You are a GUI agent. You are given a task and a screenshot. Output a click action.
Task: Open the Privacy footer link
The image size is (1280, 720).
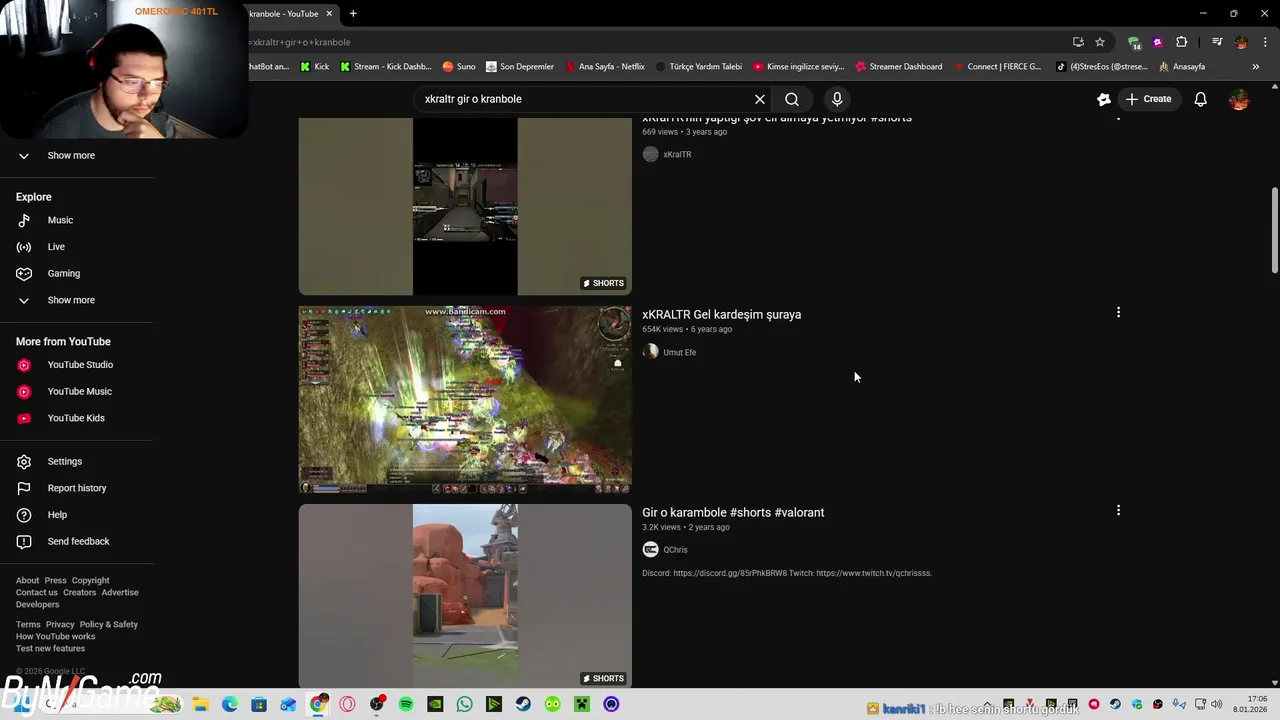[x=60, y=624]
